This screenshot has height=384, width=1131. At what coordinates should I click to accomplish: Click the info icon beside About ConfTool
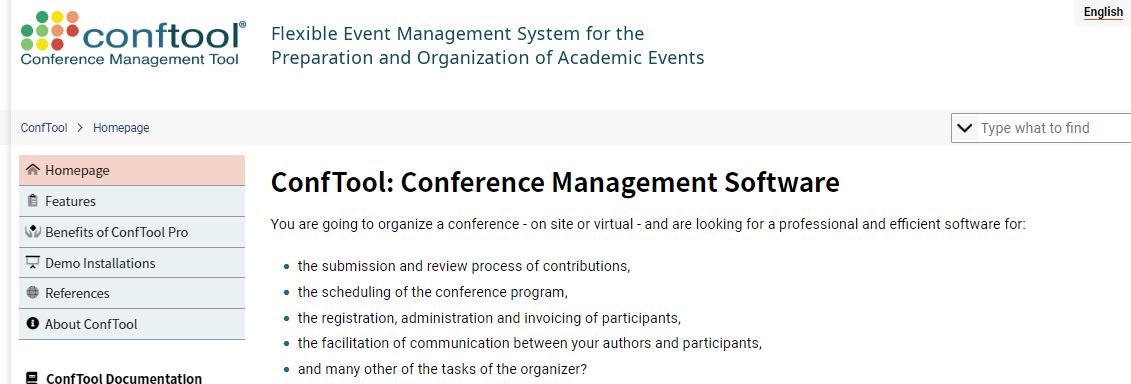point(32,323)
